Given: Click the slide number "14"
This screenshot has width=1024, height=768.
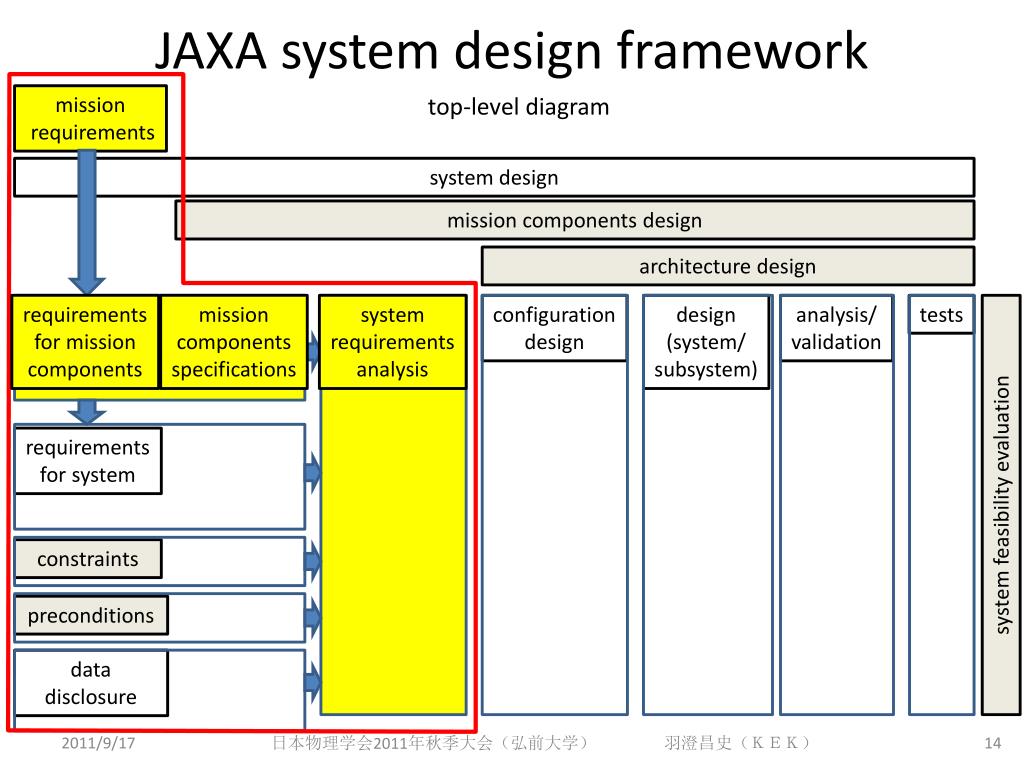Looking at the screenshot, I should [x=993, y=743].
